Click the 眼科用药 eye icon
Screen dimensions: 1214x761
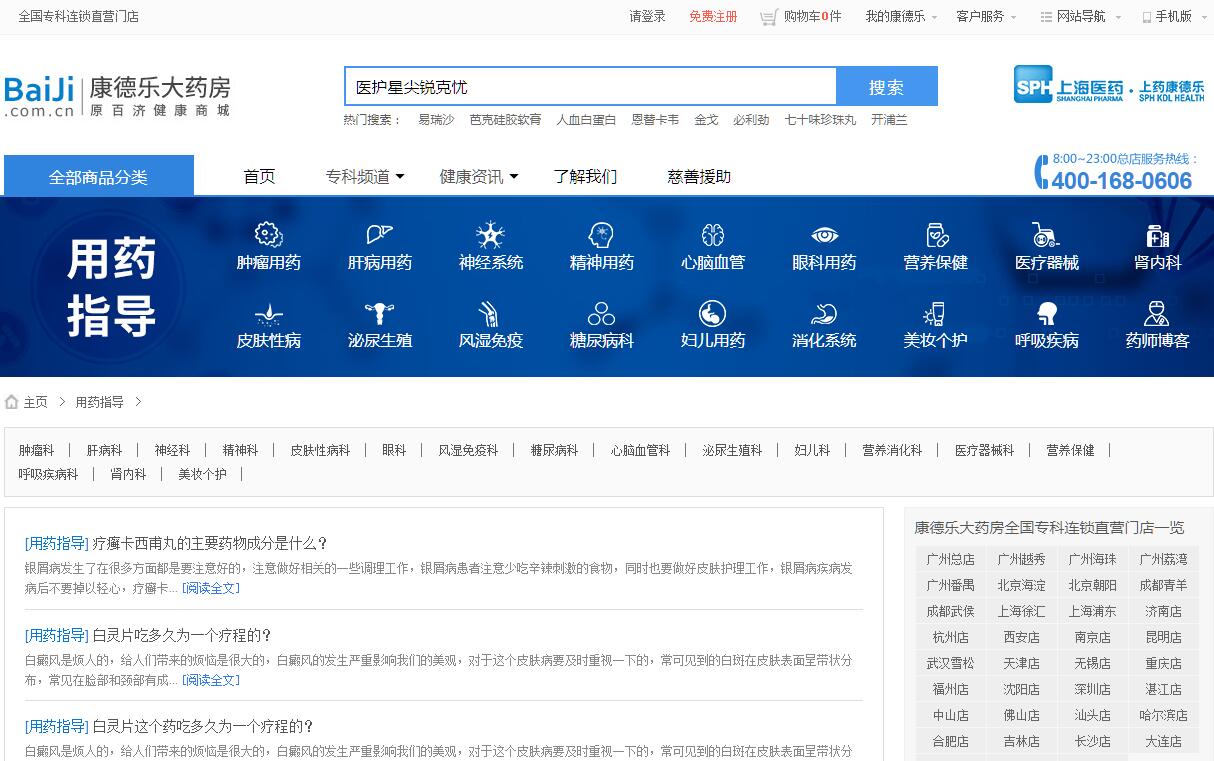824,235
